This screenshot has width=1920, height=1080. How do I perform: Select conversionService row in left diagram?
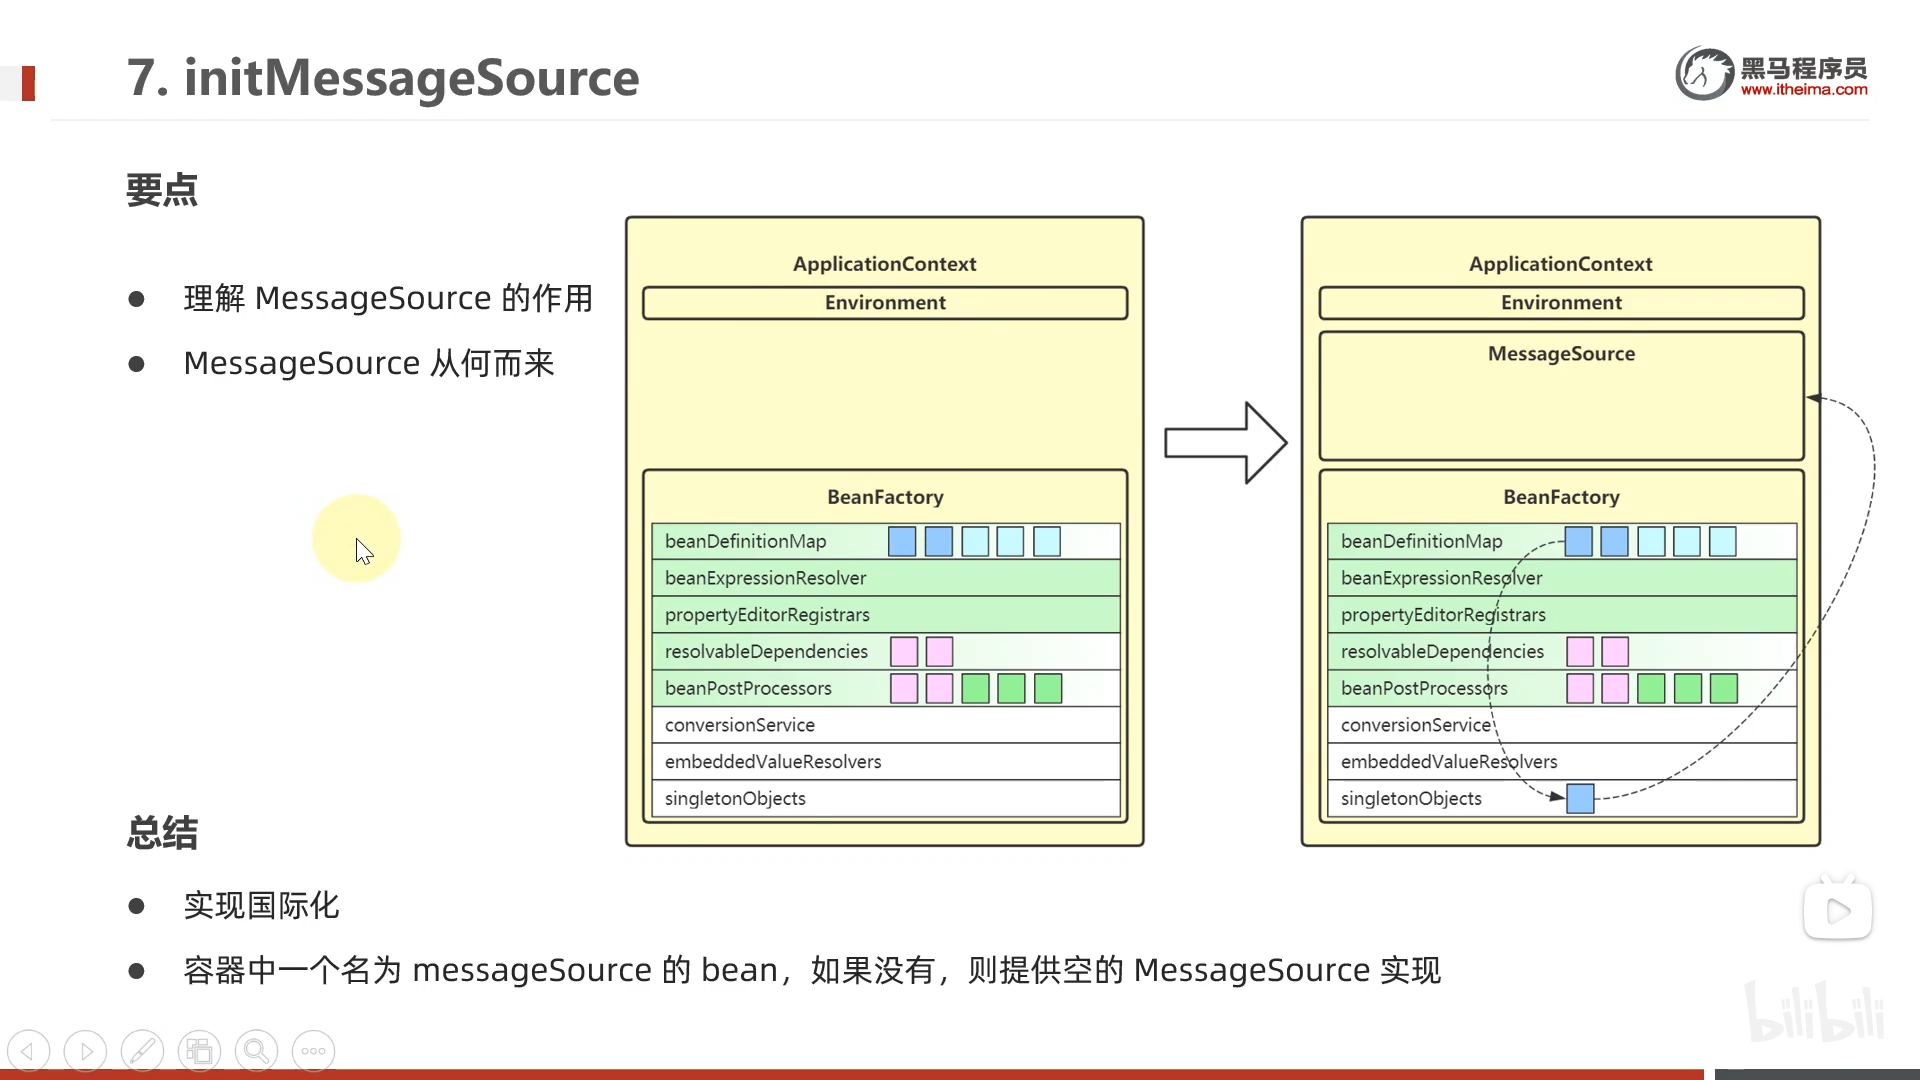tap(886, 725)
